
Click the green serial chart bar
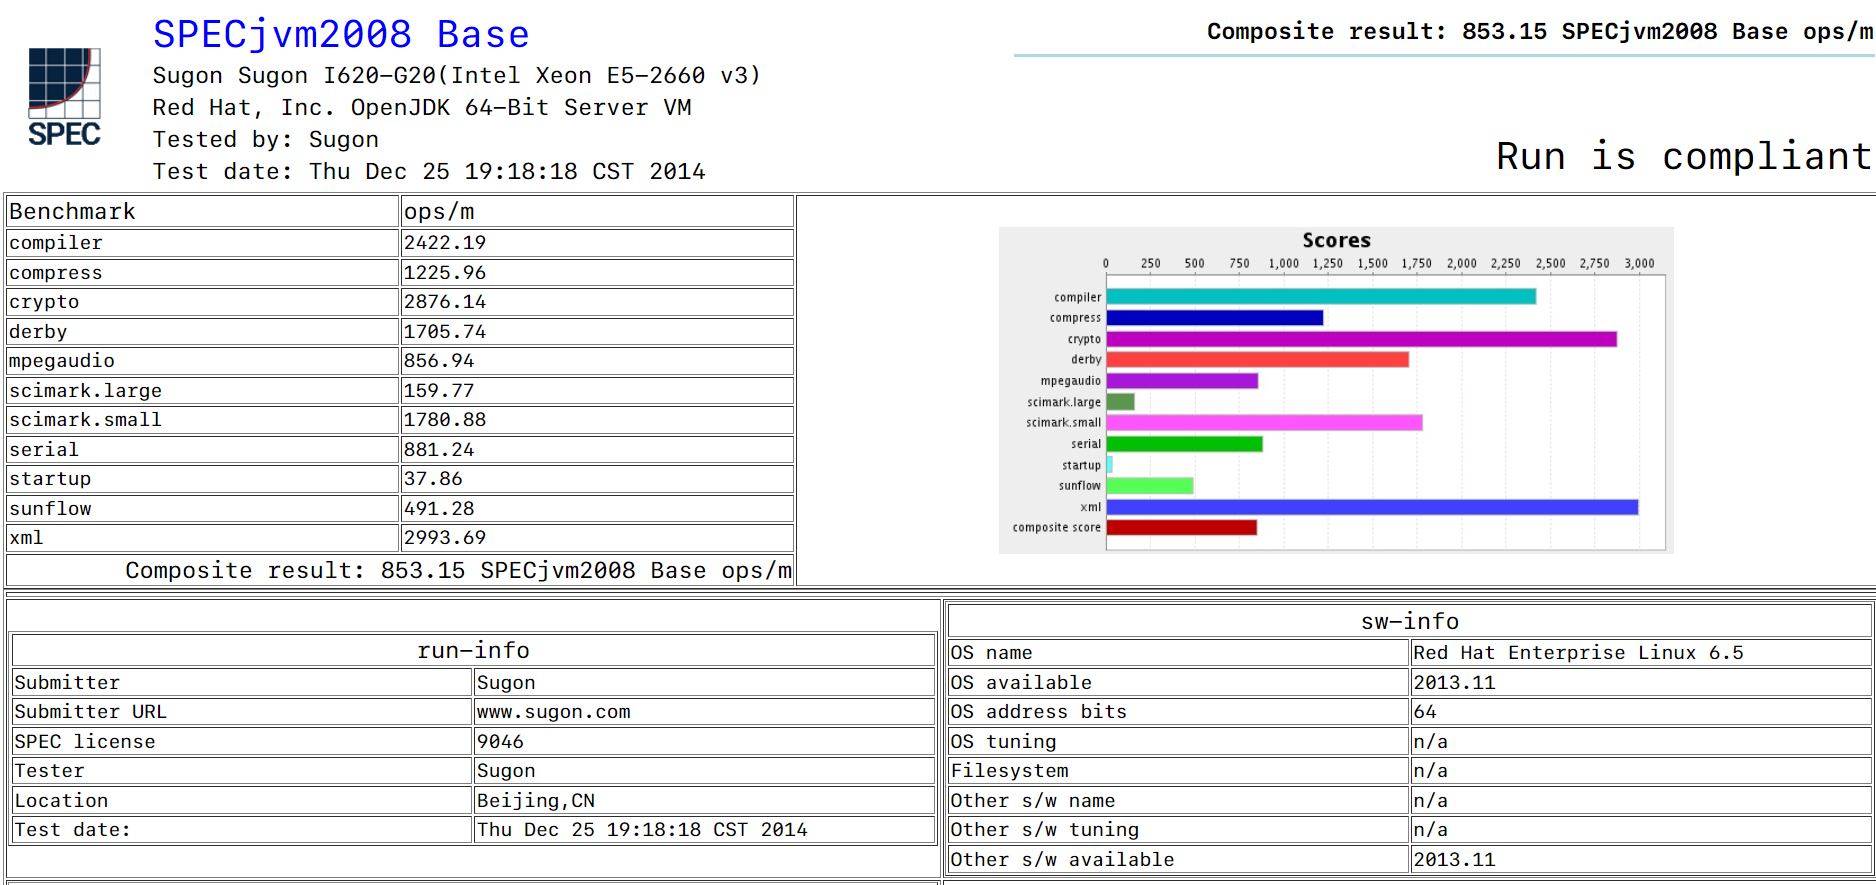pos(1185,444)
